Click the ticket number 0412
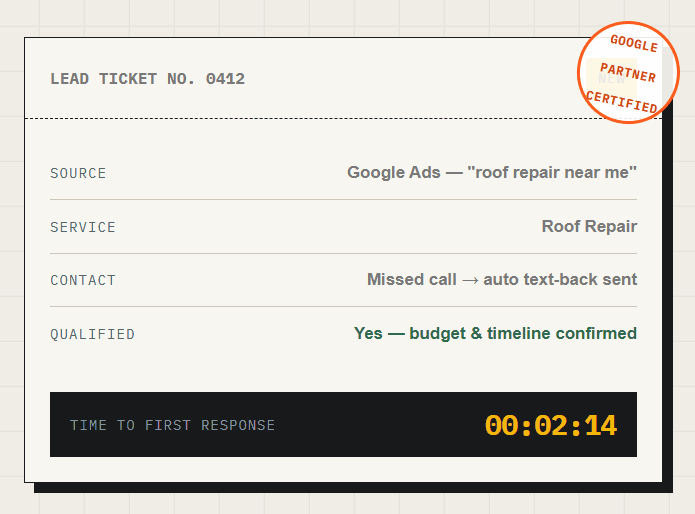This screenshot has height=514, width=695. [x=225, y=79]
